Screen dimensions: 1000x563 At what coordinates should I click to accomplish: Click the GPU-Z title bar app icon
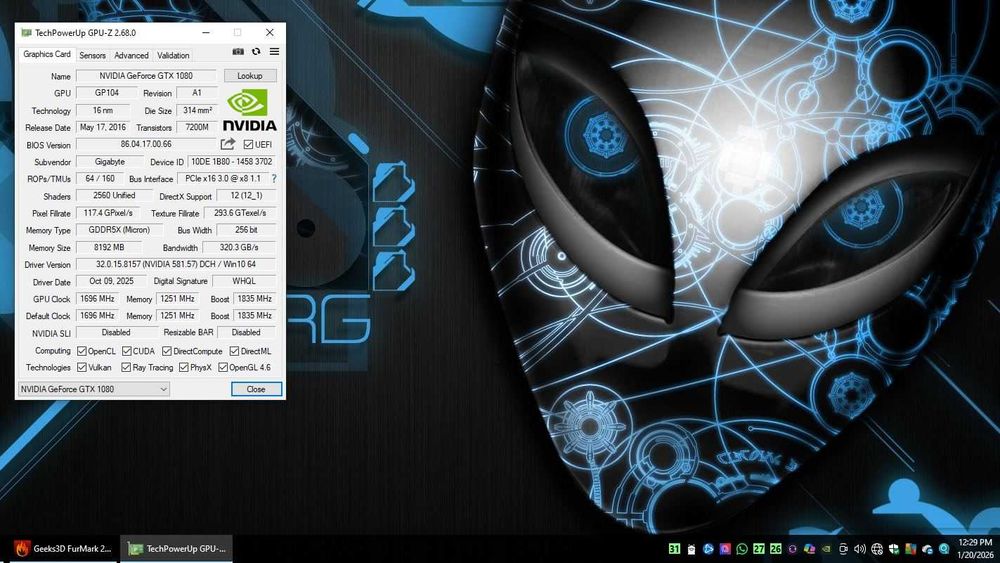[26, 33]
